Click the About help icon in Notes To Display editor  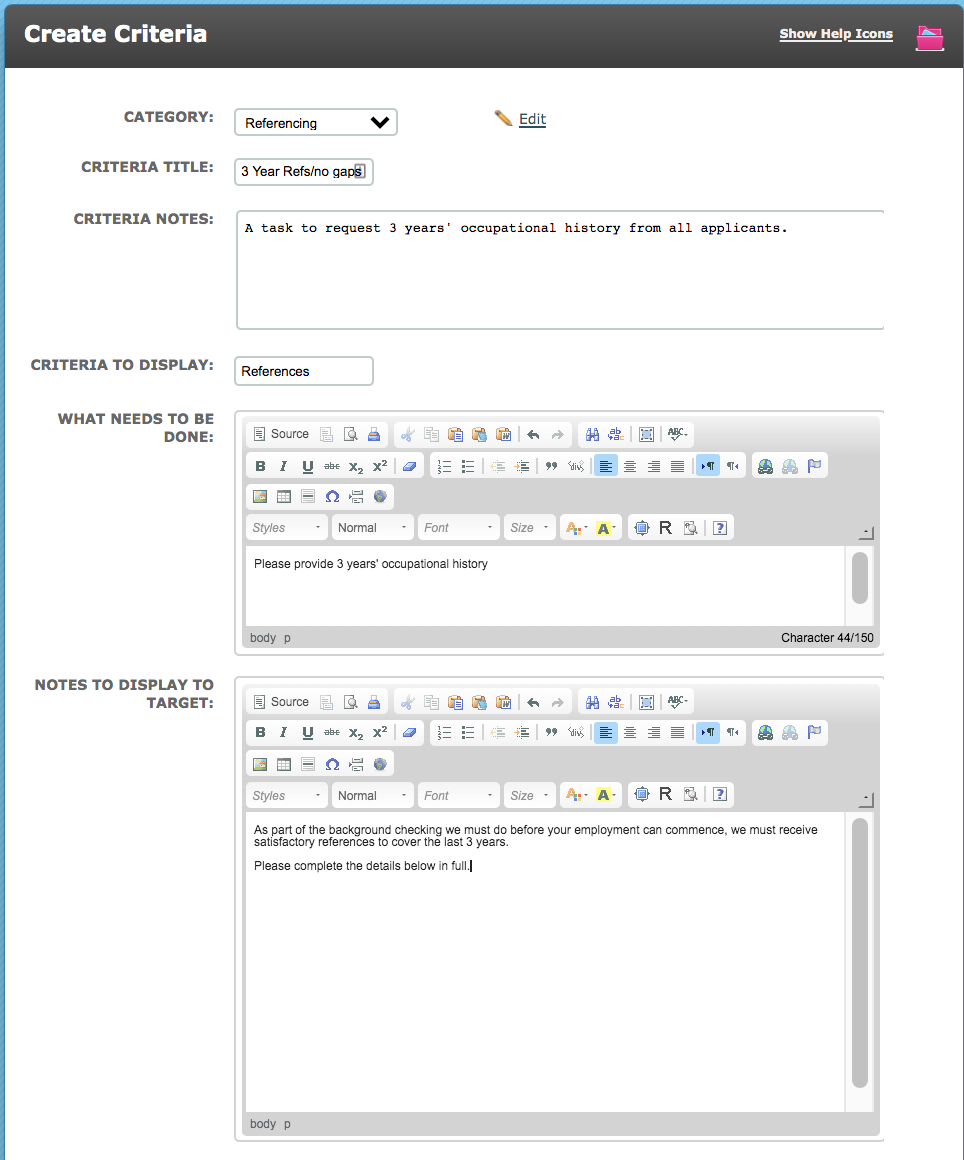(719, 795)
